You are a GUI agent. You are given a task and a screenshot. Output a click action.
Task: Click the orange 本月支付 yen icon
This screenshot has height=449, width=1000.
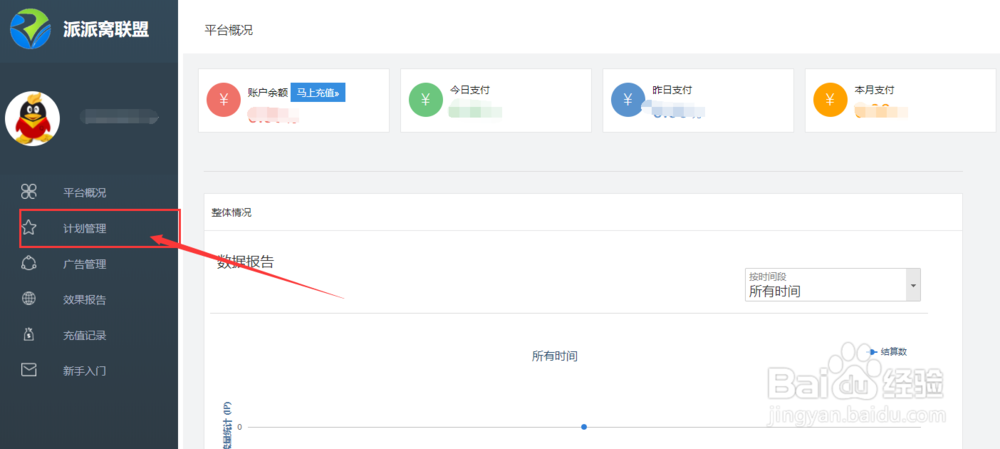(x=830, y=100)
